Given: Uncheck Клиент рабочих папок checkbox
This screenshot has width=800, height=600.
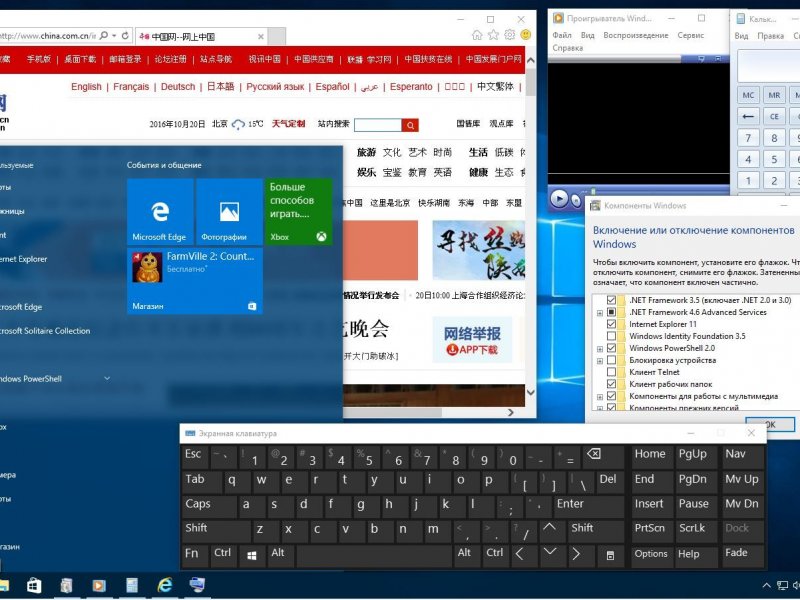Looking at the screenshot, I should [611, 384].
